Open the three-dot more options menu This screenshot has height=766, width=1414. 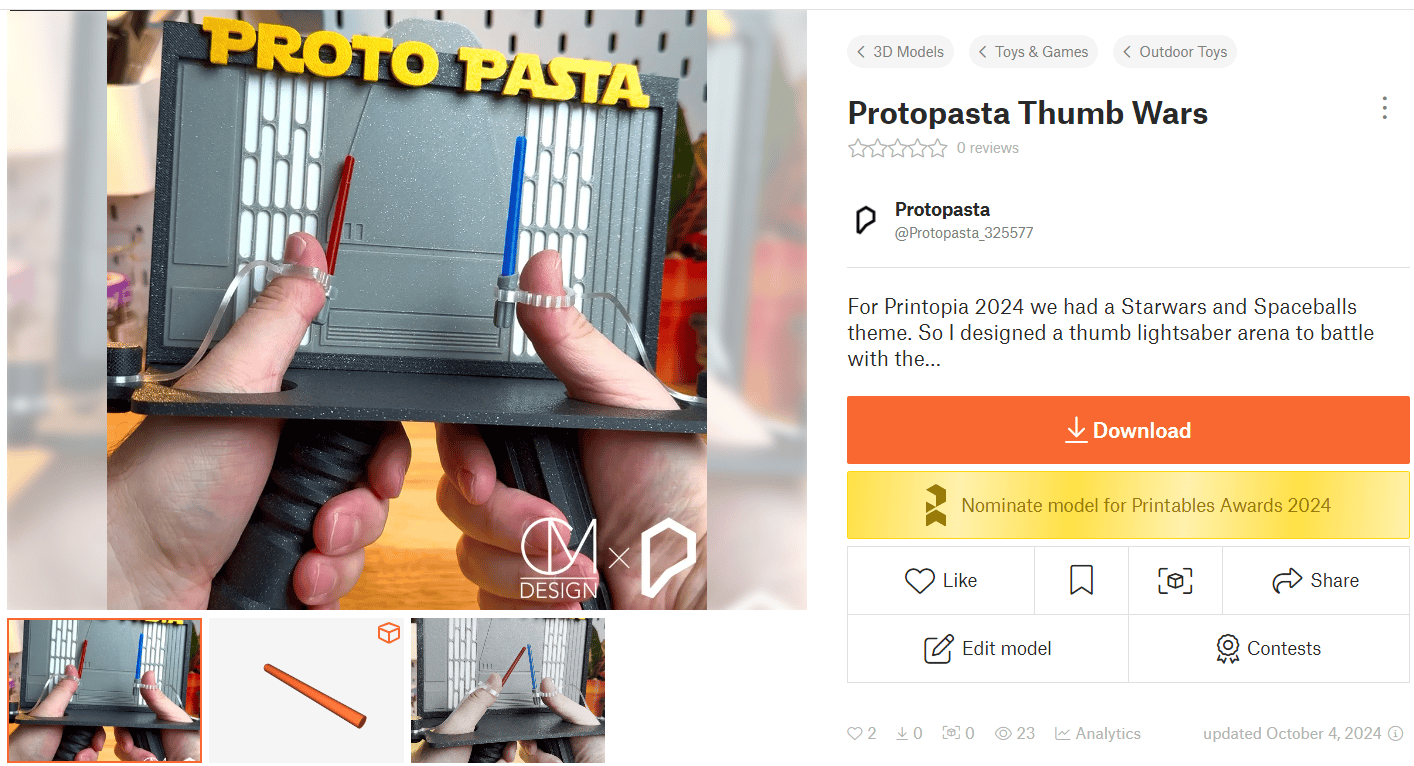click(1384, 108)
